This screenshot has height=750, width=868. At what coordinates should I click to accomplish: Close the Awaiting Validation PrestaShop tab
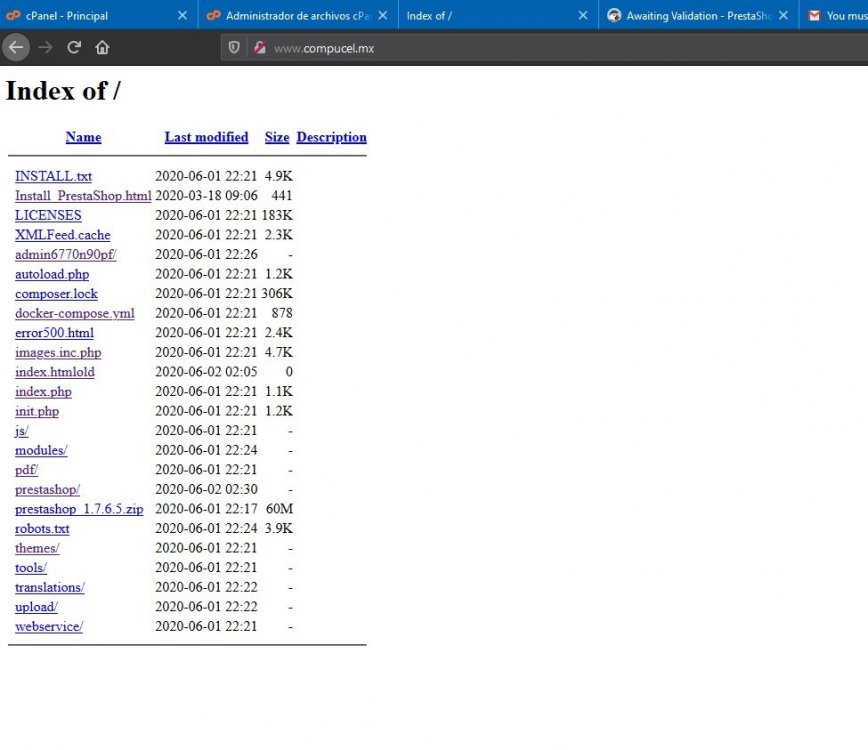coord(783,15)
